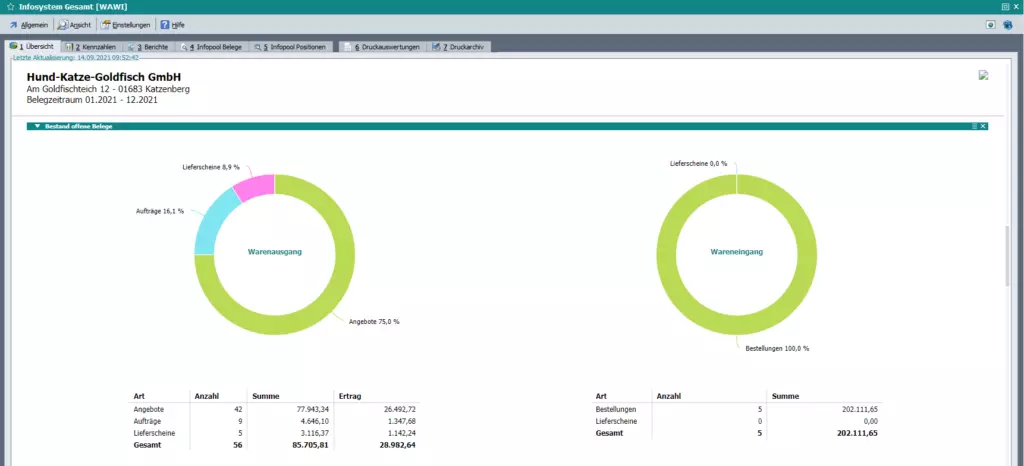Click the favorite star icon in title bar
The height and width of the screenshot is (466, 1024).
(x=9, y=6)
